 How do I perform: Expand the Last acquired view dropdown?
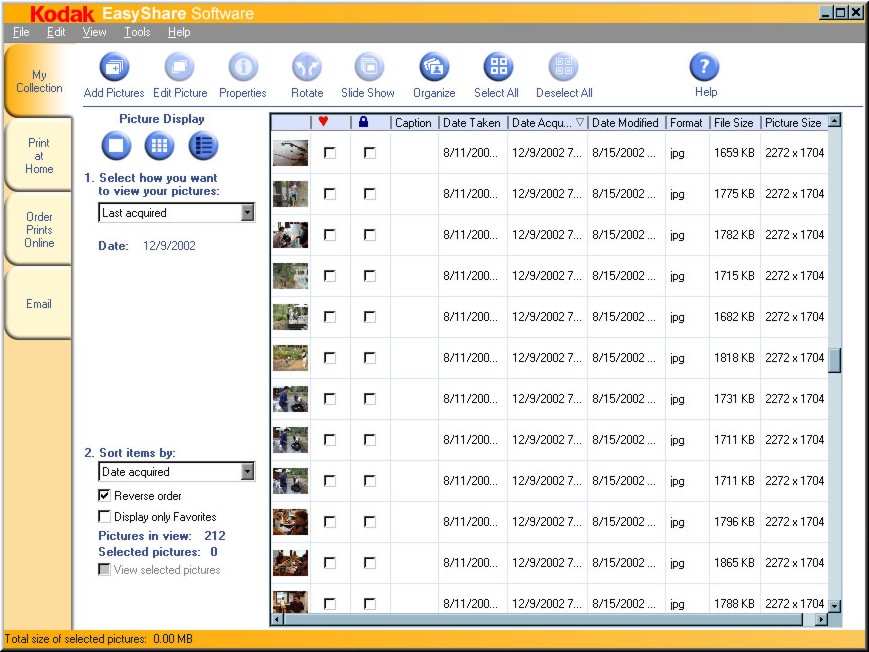point(247,213)
